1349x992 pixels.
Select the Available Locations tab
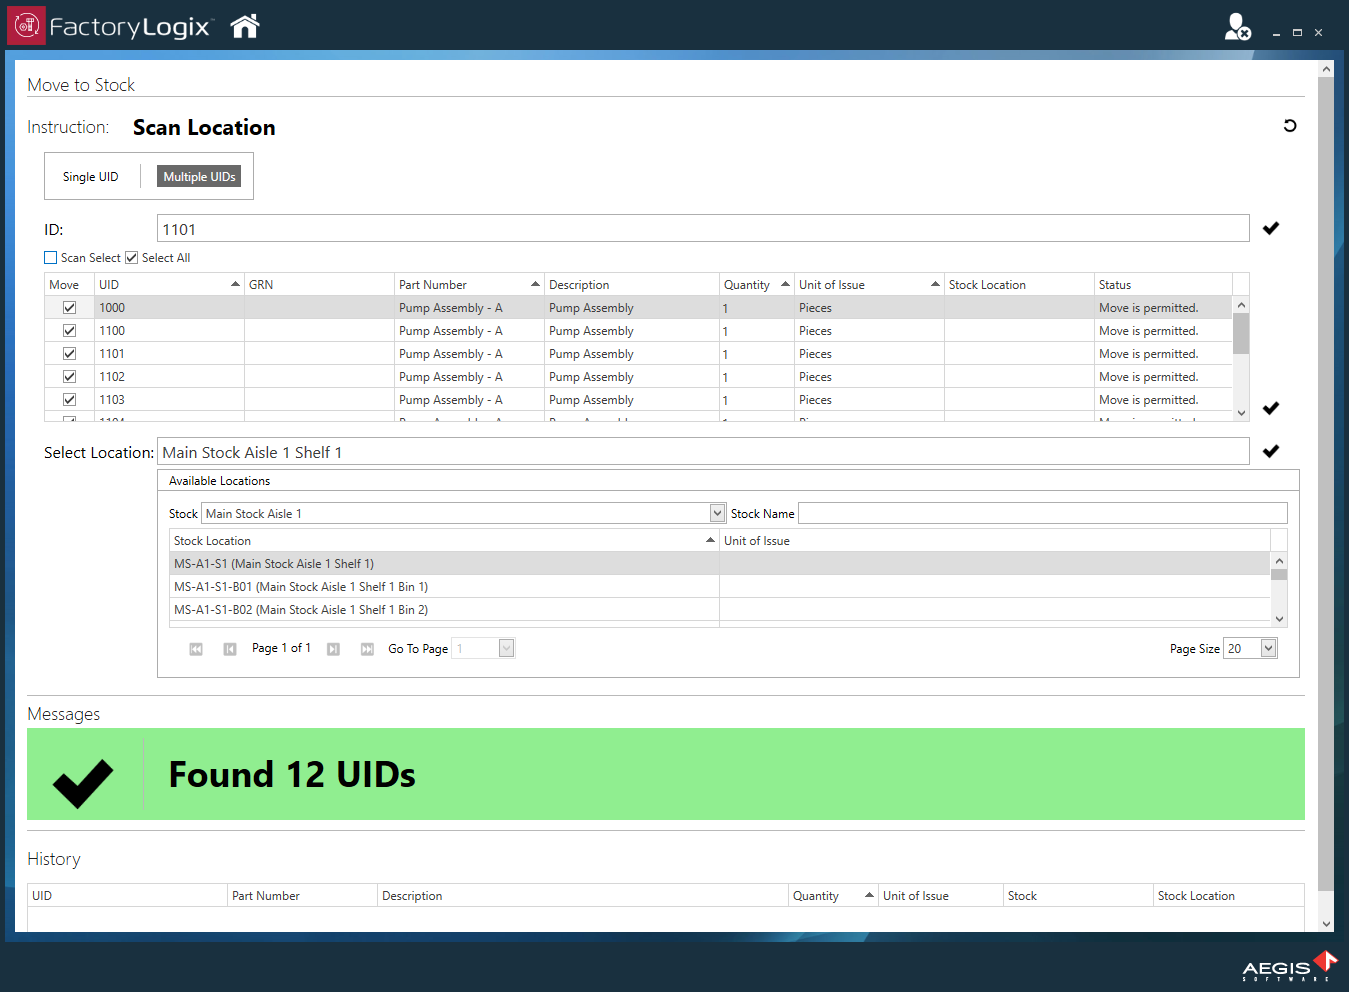(219, 481)
